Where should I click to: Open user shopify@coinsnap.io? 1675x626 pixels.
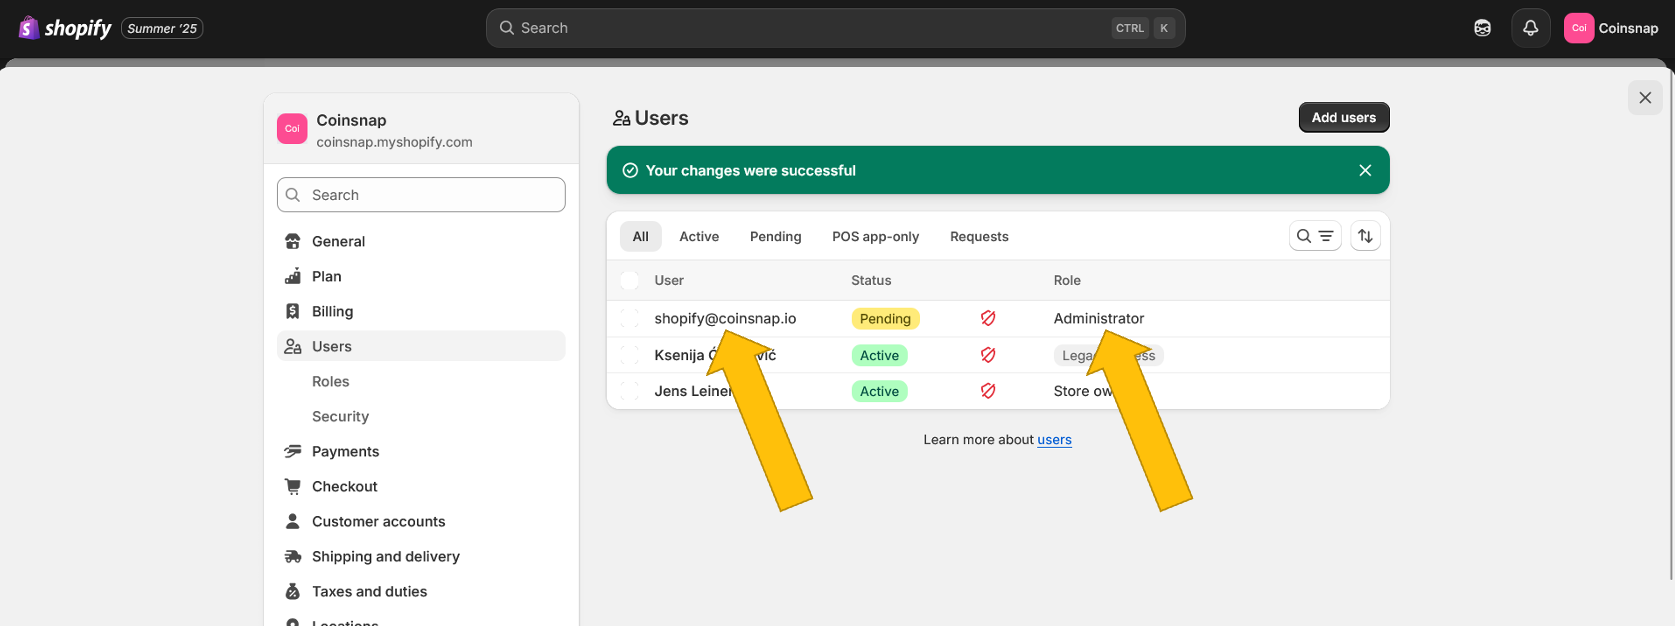click(x=726, y=318)
